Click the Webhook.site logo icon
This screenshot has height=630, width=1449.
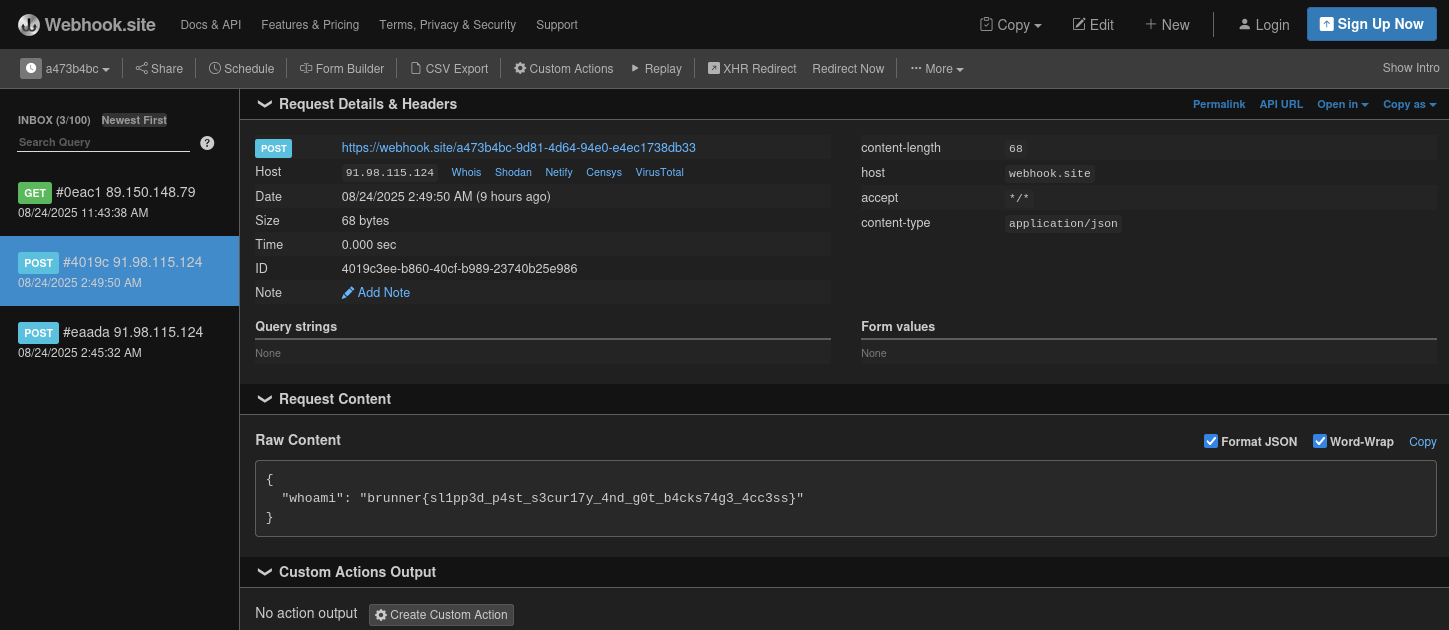(x=29, y=25)
